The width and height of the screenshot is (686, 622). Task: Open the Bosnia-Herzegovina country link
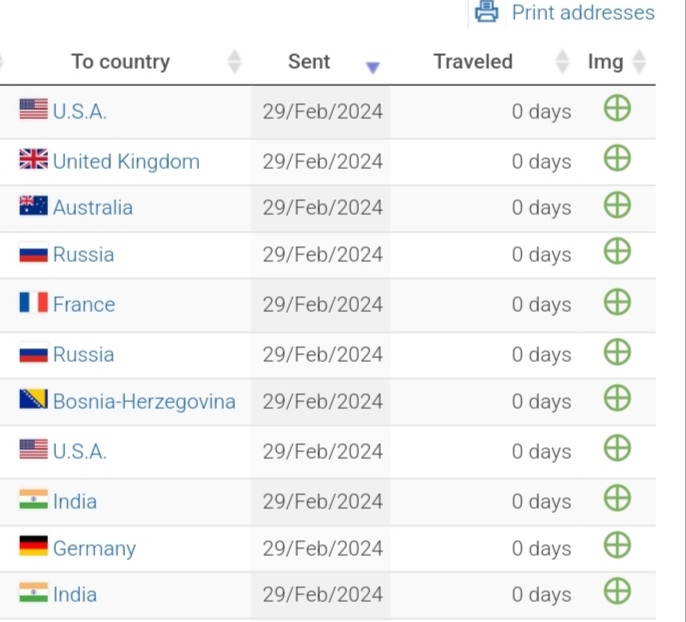point(144,402)
